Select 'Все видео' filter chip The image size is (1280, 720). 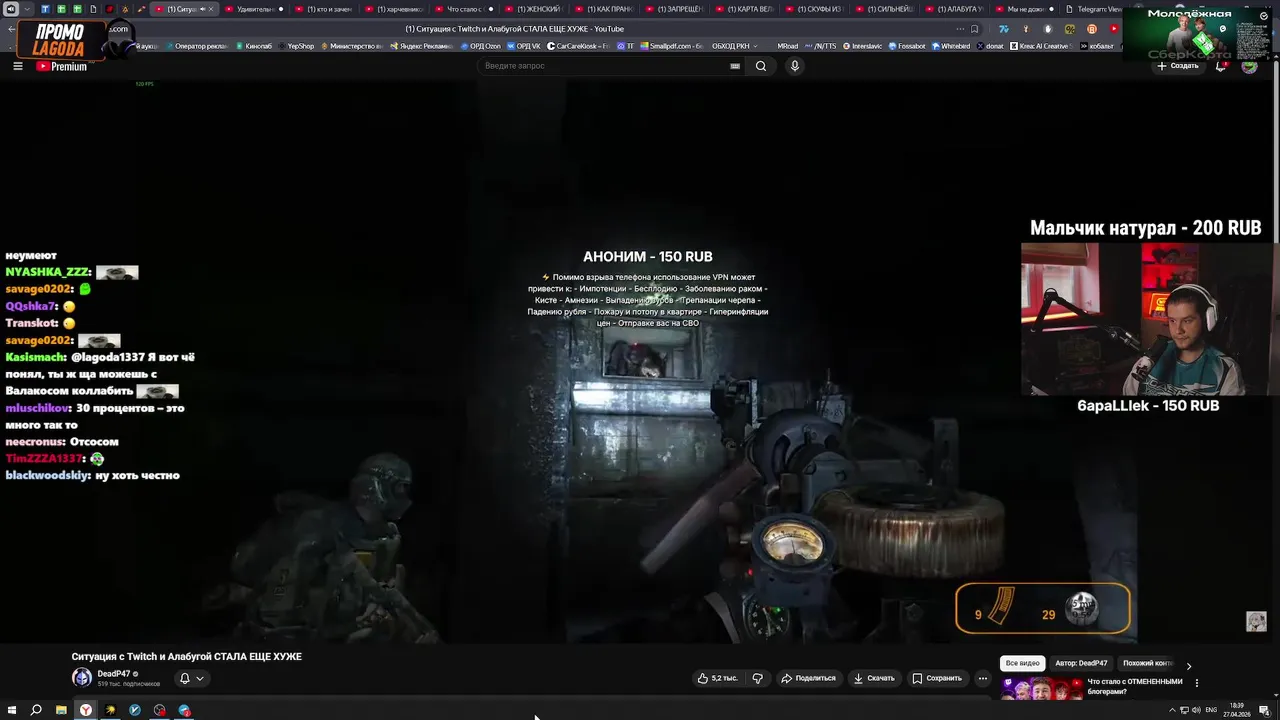1023,663
